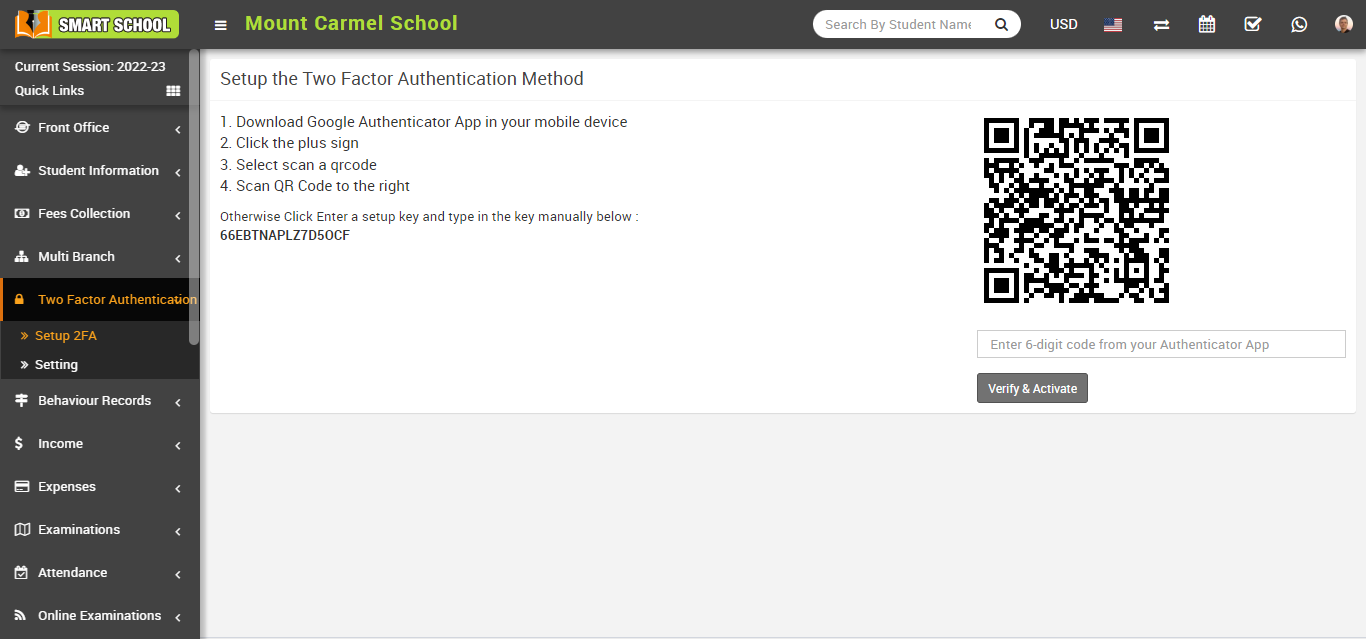Click setup key 66EBTNAPLZ7D5OCF

point(285,236)
